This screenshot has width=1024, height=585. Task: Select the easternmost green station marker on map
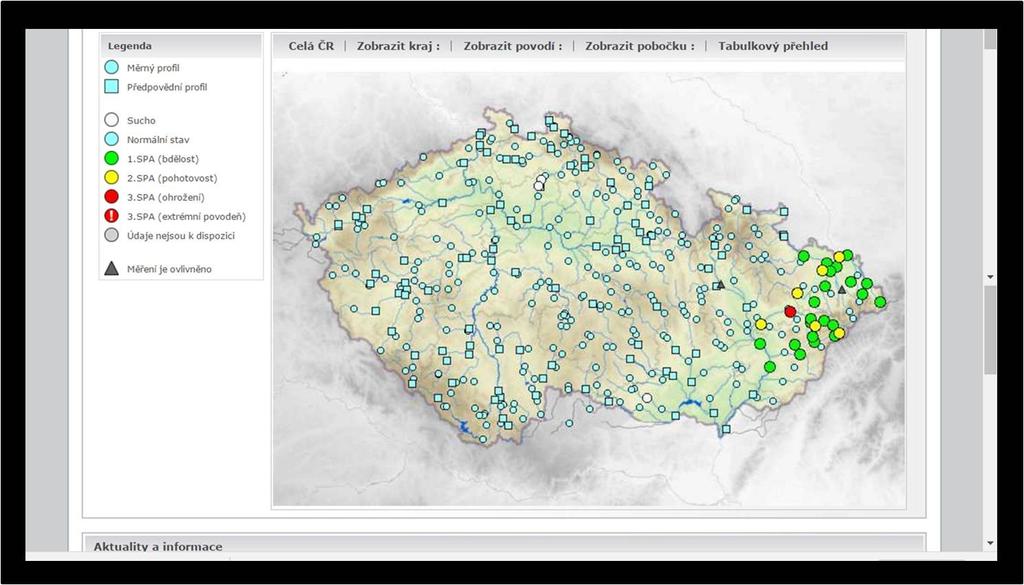pyautogui.click(x=880, y=302)
